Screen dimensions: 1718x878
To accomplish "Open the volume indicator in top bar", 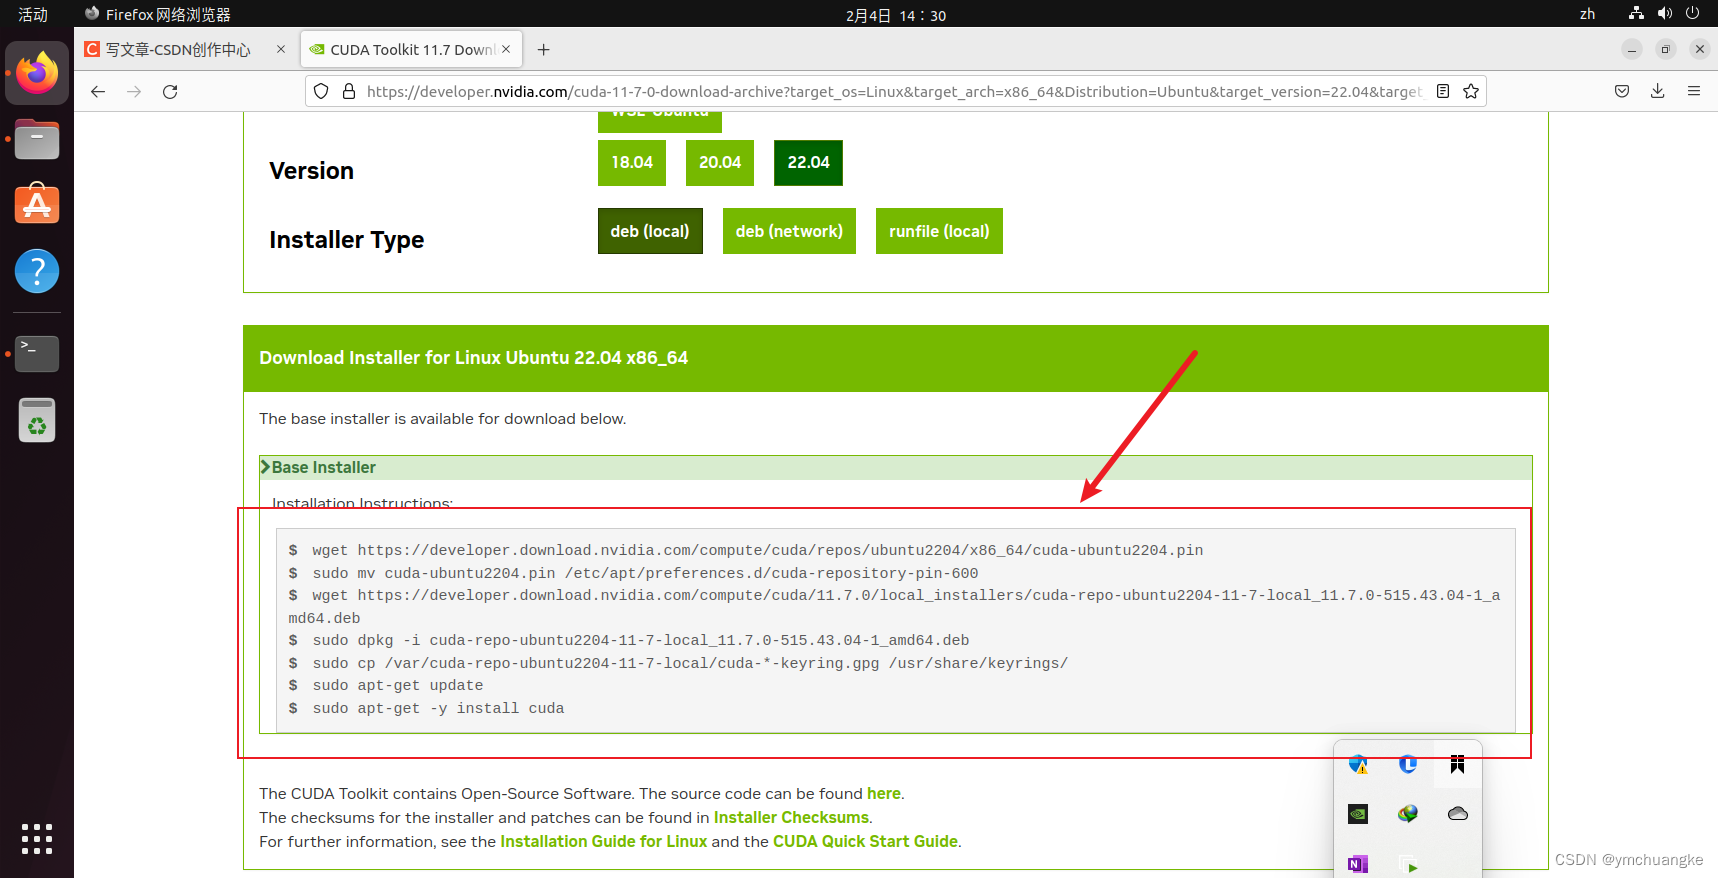I will 1664,13.
